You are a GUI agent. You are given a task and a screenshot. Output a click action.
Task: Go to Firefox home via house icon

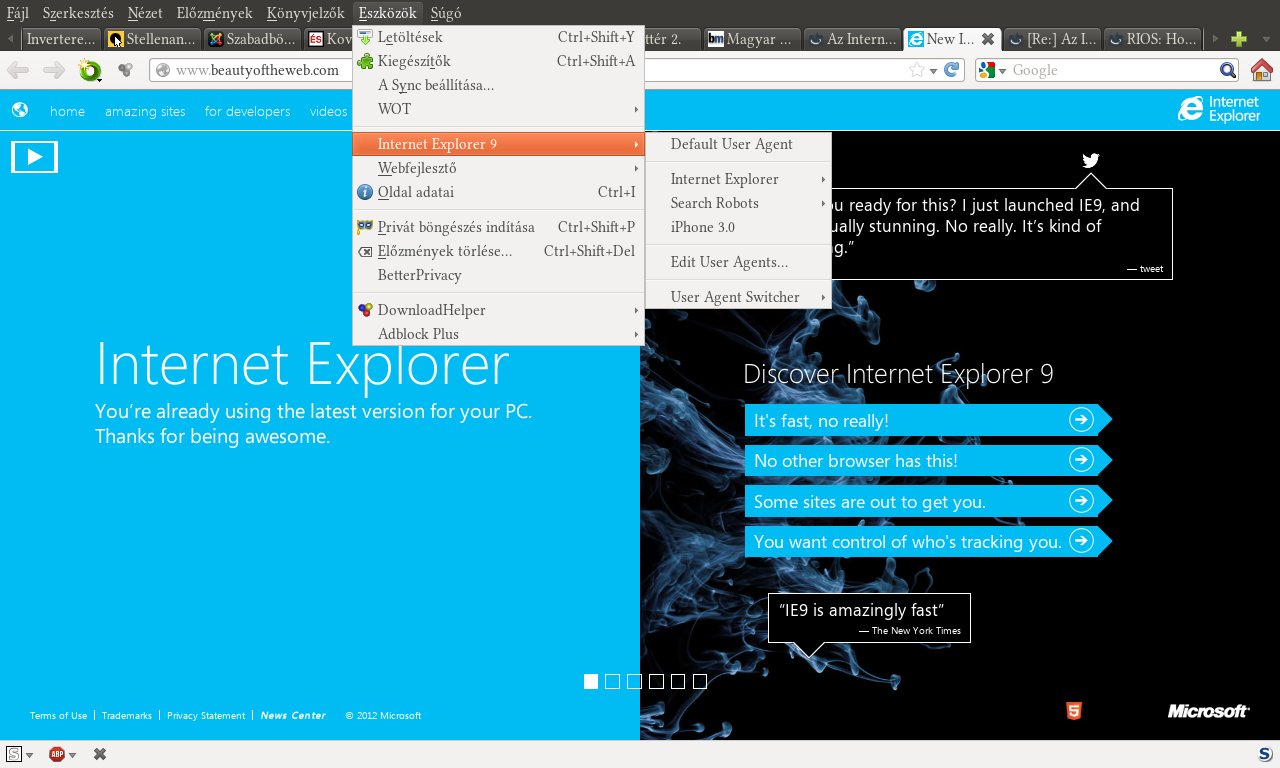1262,70
